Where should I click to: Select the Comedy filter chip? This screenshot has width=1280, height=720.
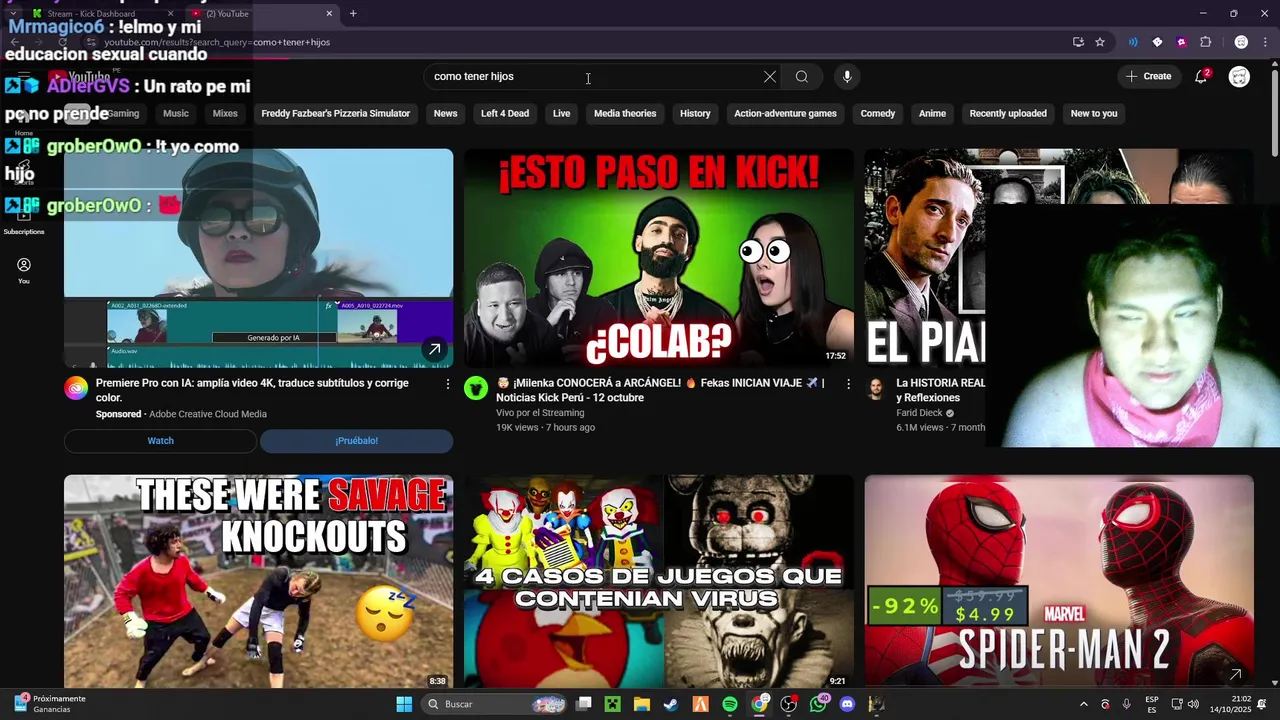click(878, 113)
